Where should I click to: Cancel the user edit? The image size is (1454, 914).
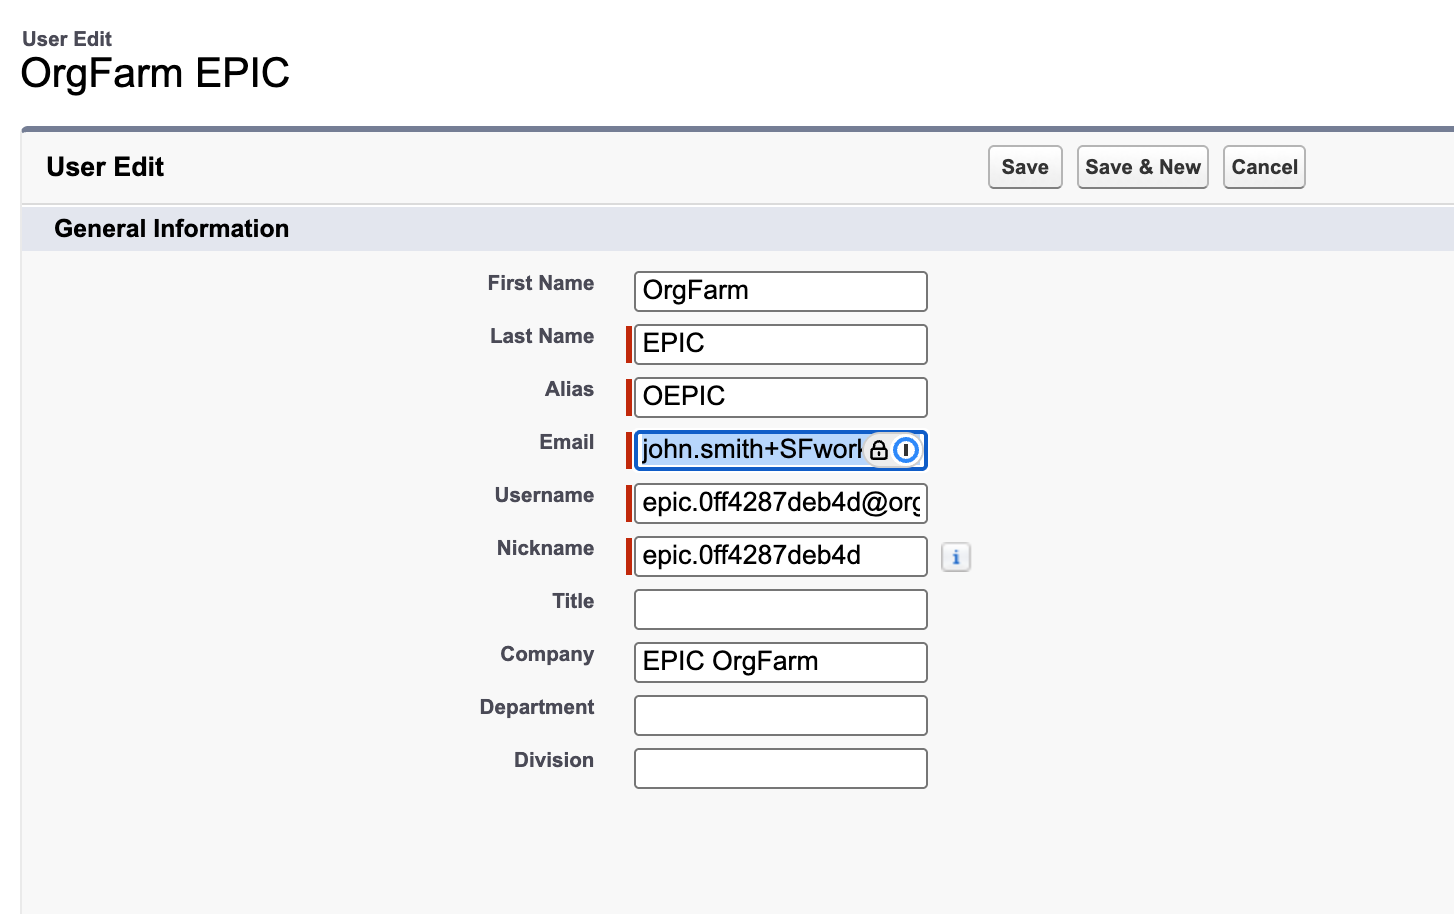pyautogui.click(x=1264, y=167)
